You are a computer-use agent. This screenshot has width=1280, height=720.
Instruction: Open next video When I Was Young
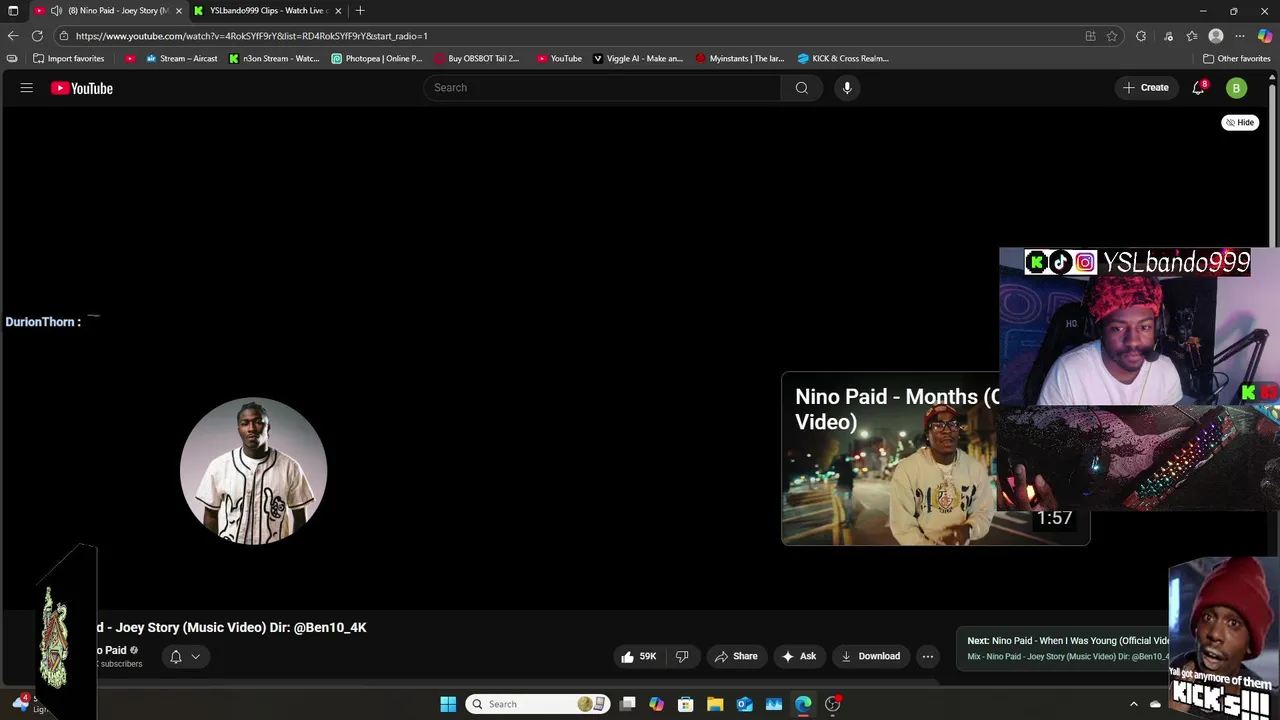click(1068, 640)
